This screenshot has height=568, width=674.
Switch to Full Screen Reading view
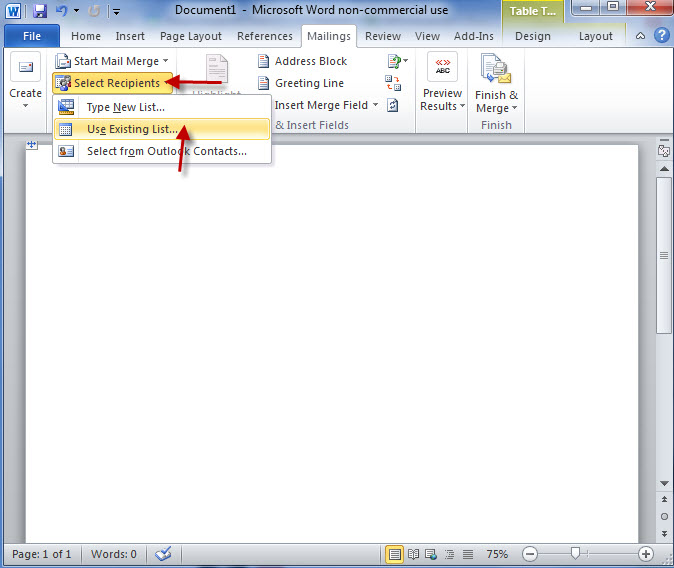pyautogui.click(x=413, y=554)
